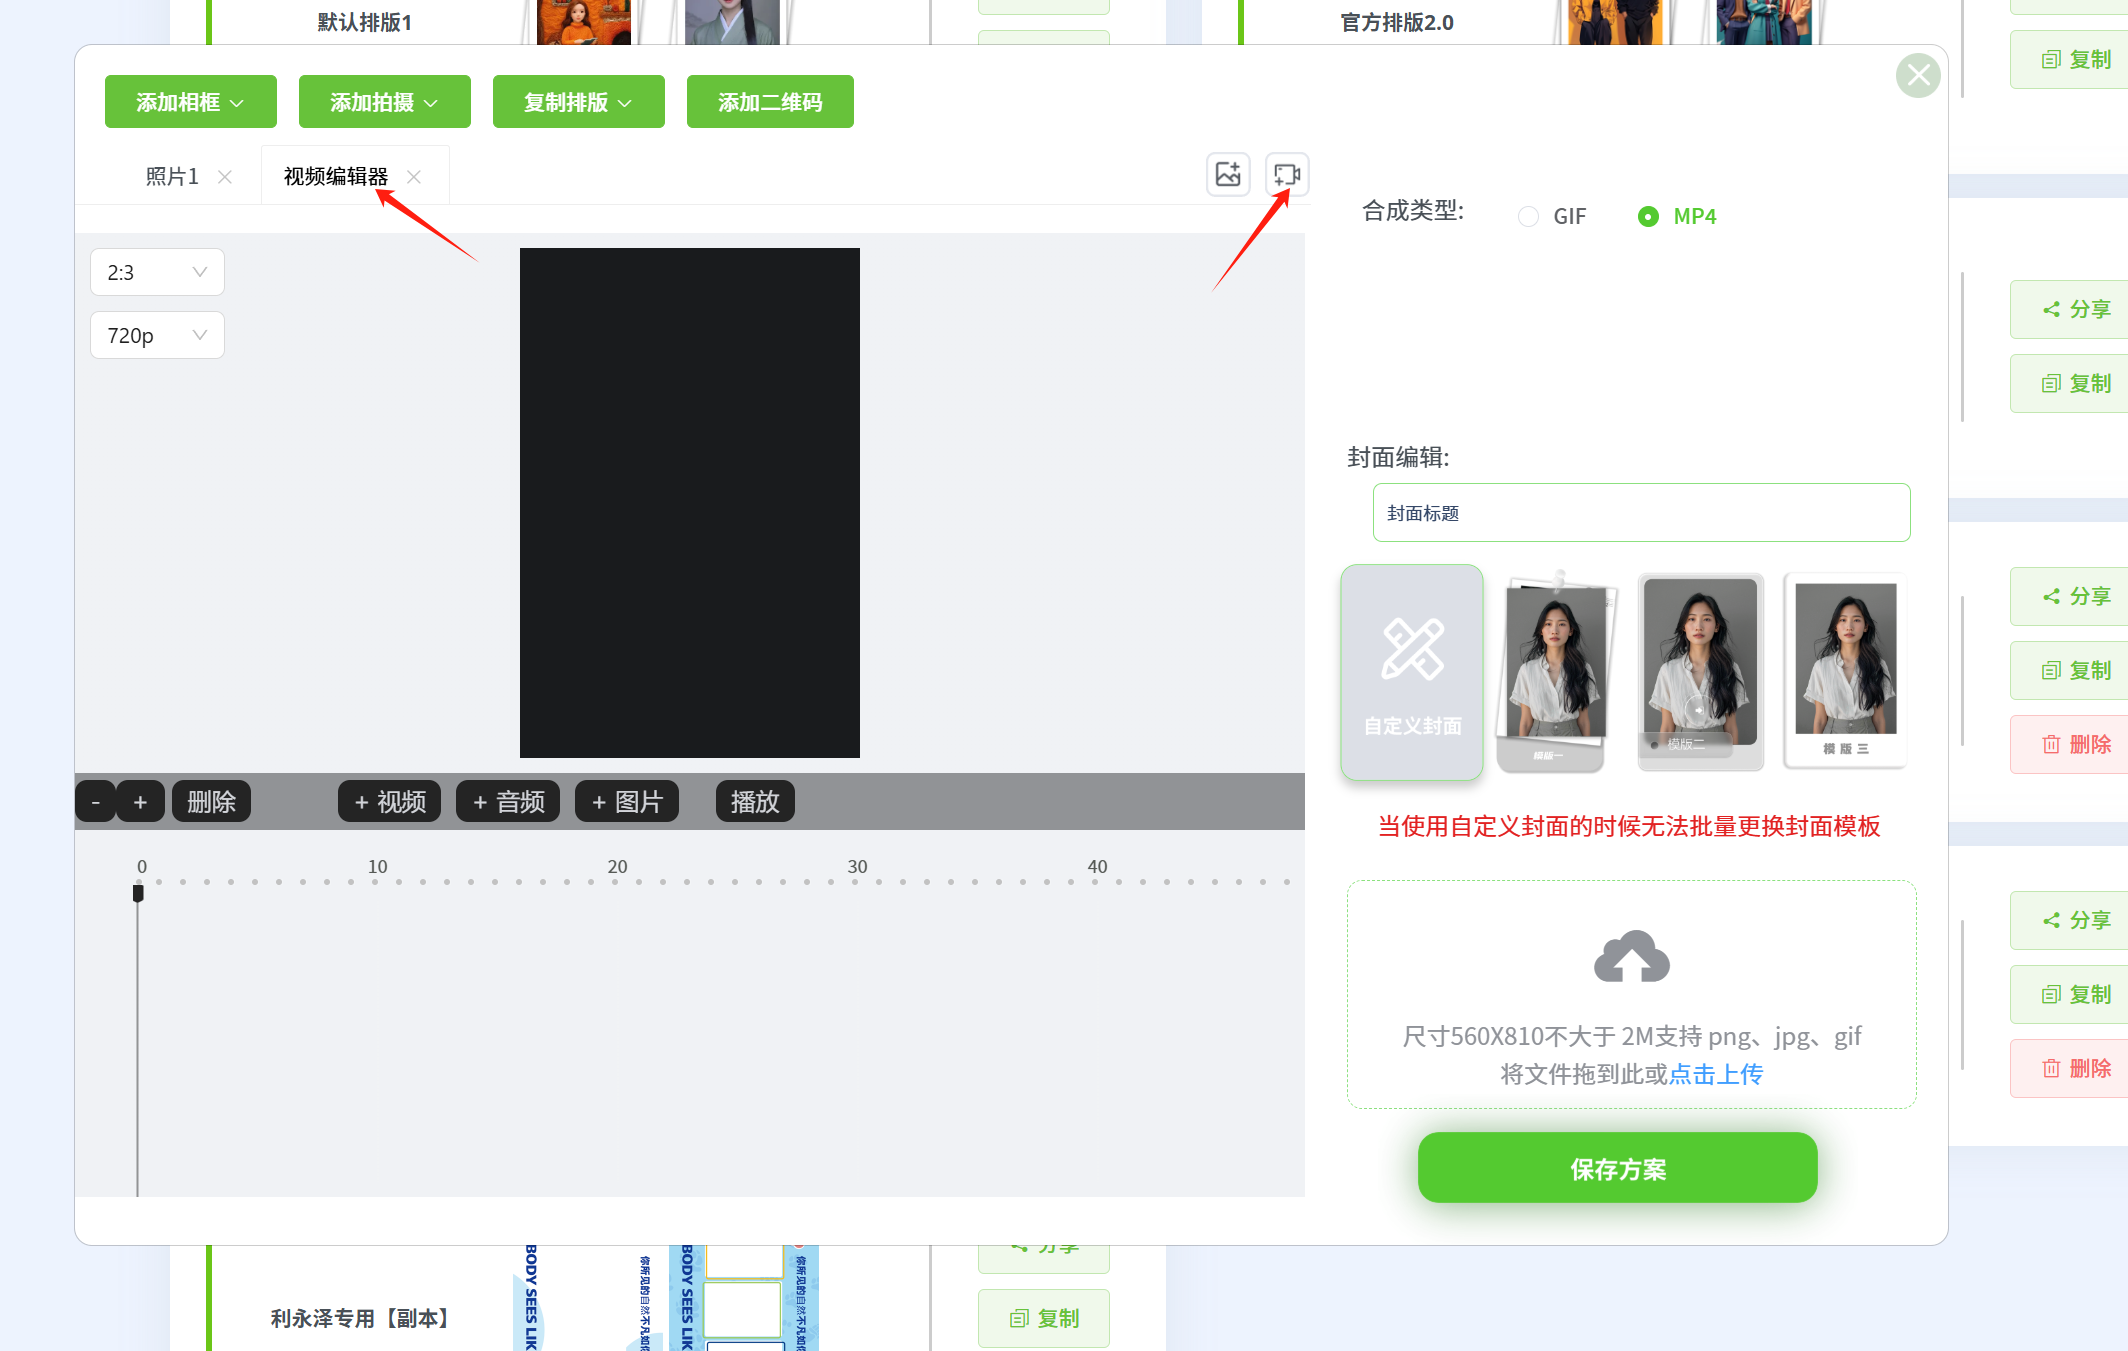Click 复制 button beside 利永泽专用【副本】

(x=1044, y=1319)
